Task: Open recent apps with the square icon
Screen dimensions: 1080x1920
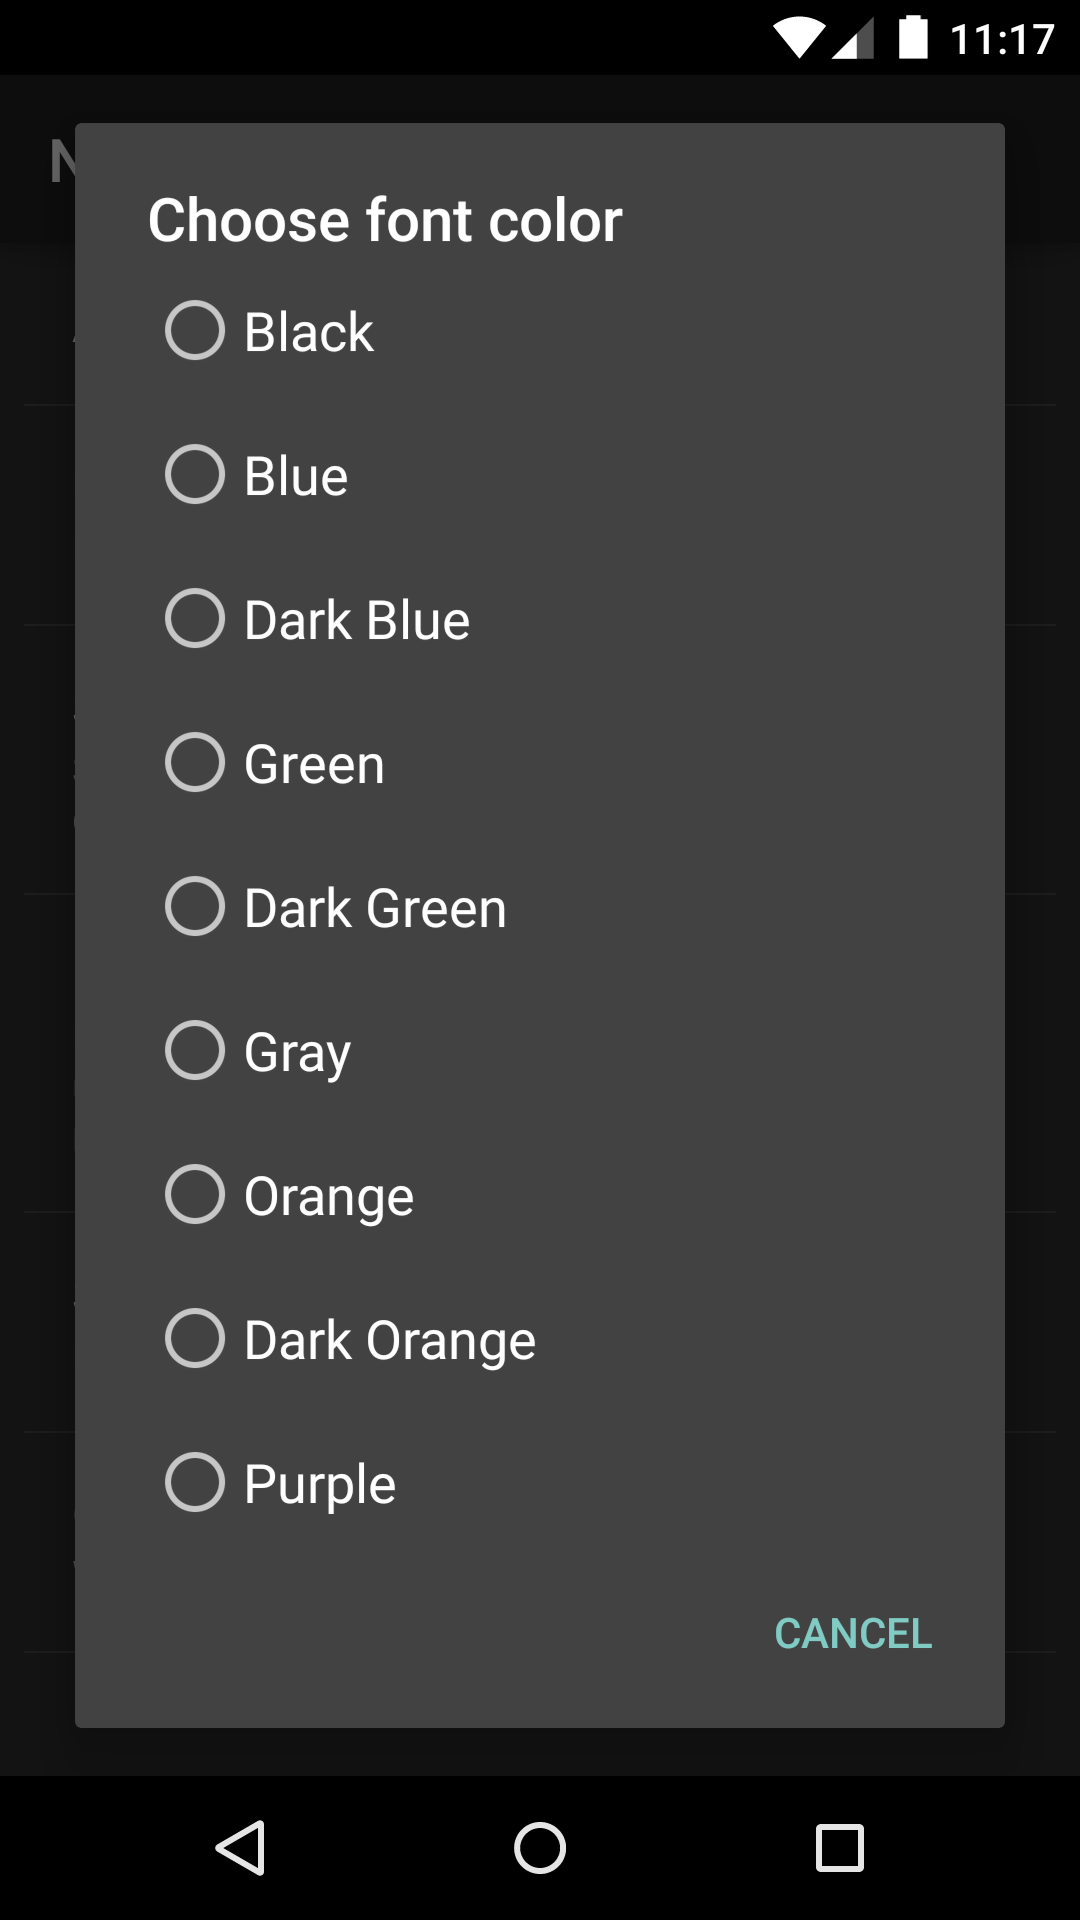Action: (839, 1847)
